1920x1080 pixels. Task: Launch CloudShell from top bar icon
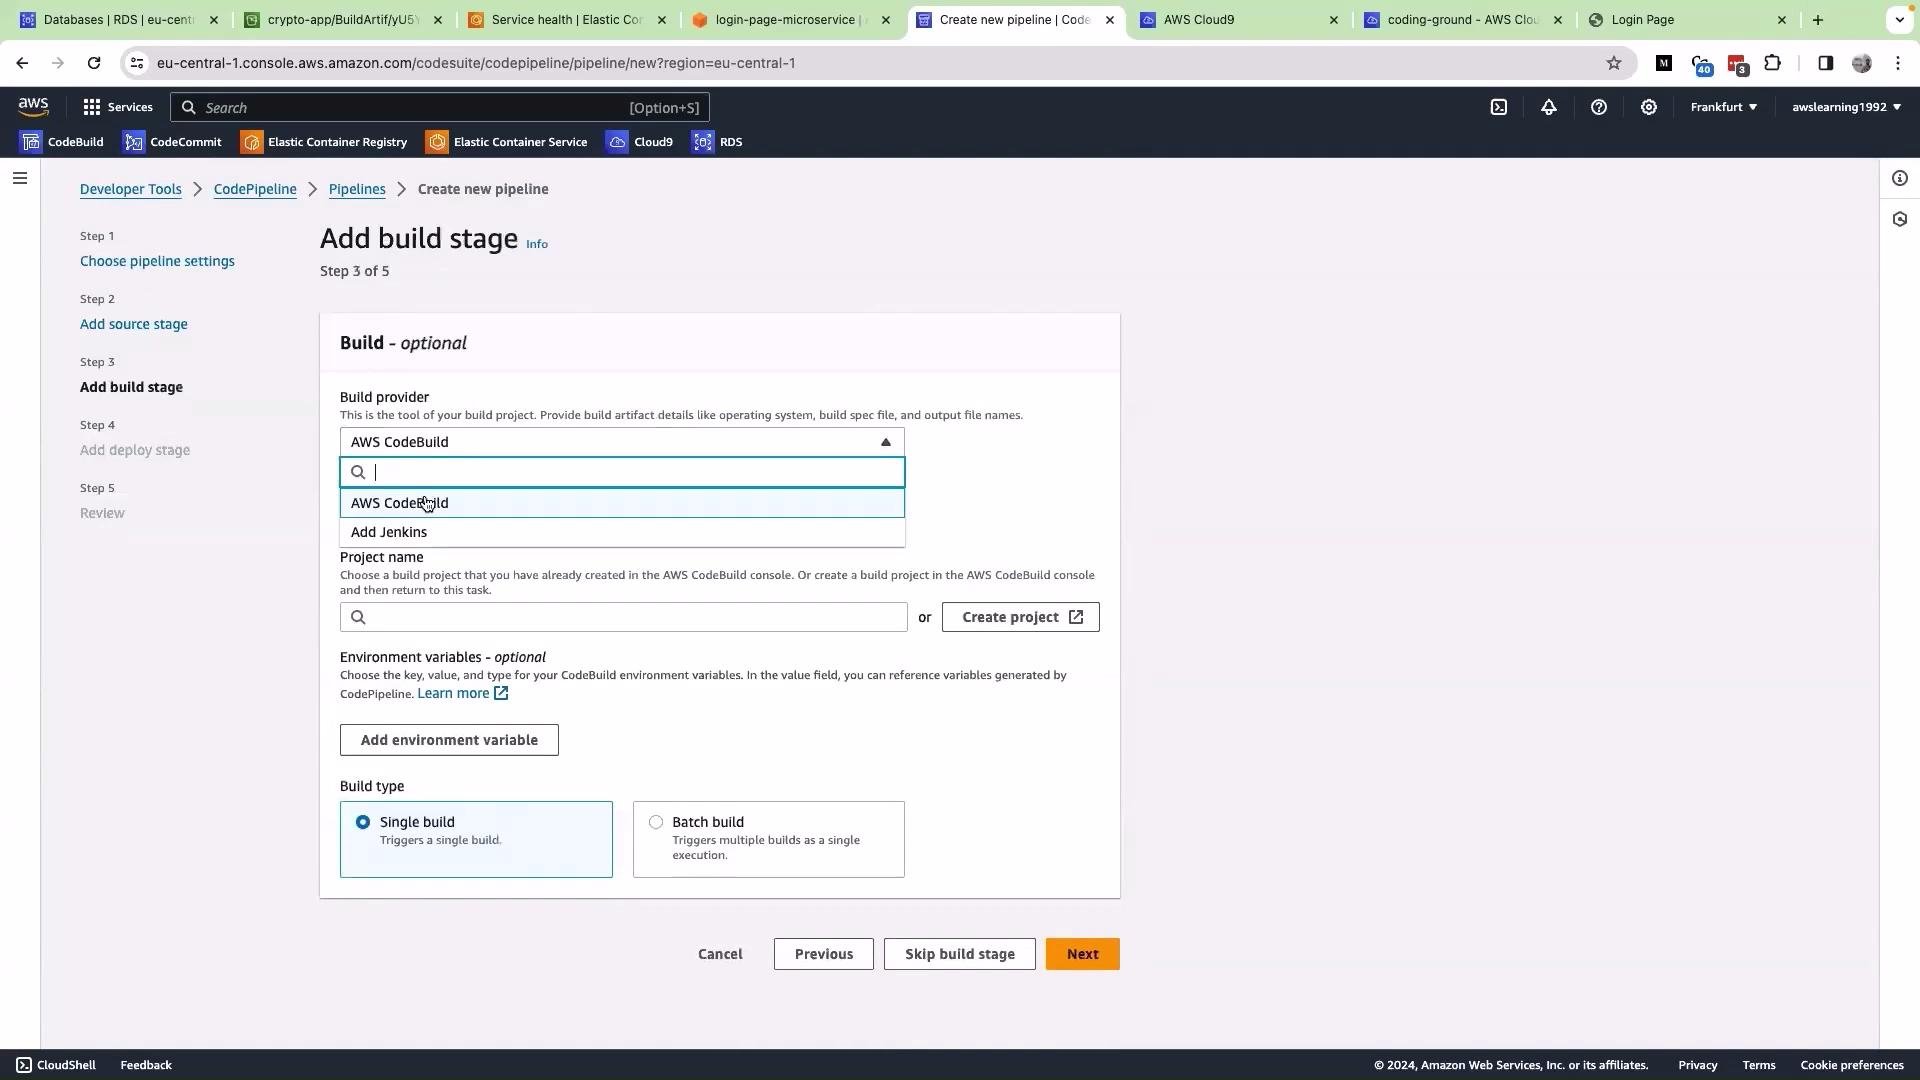(x=1499, y=107)
